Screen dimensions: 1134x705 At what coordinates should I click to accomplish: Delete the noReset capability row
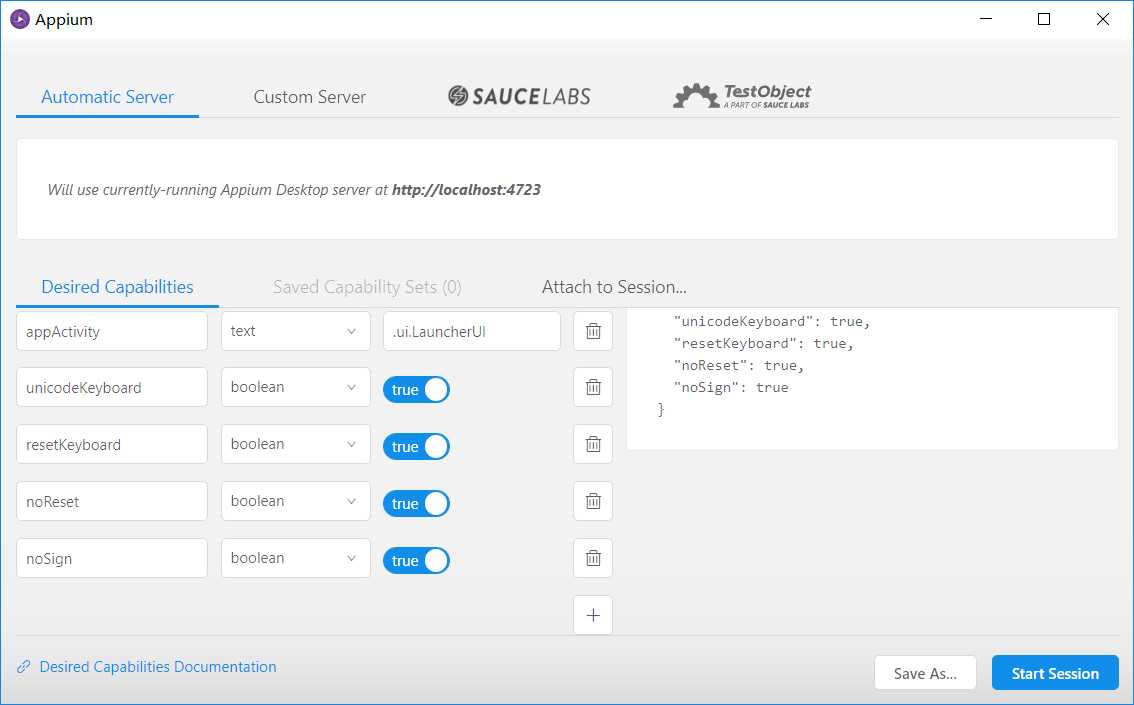tap(593, 501)
